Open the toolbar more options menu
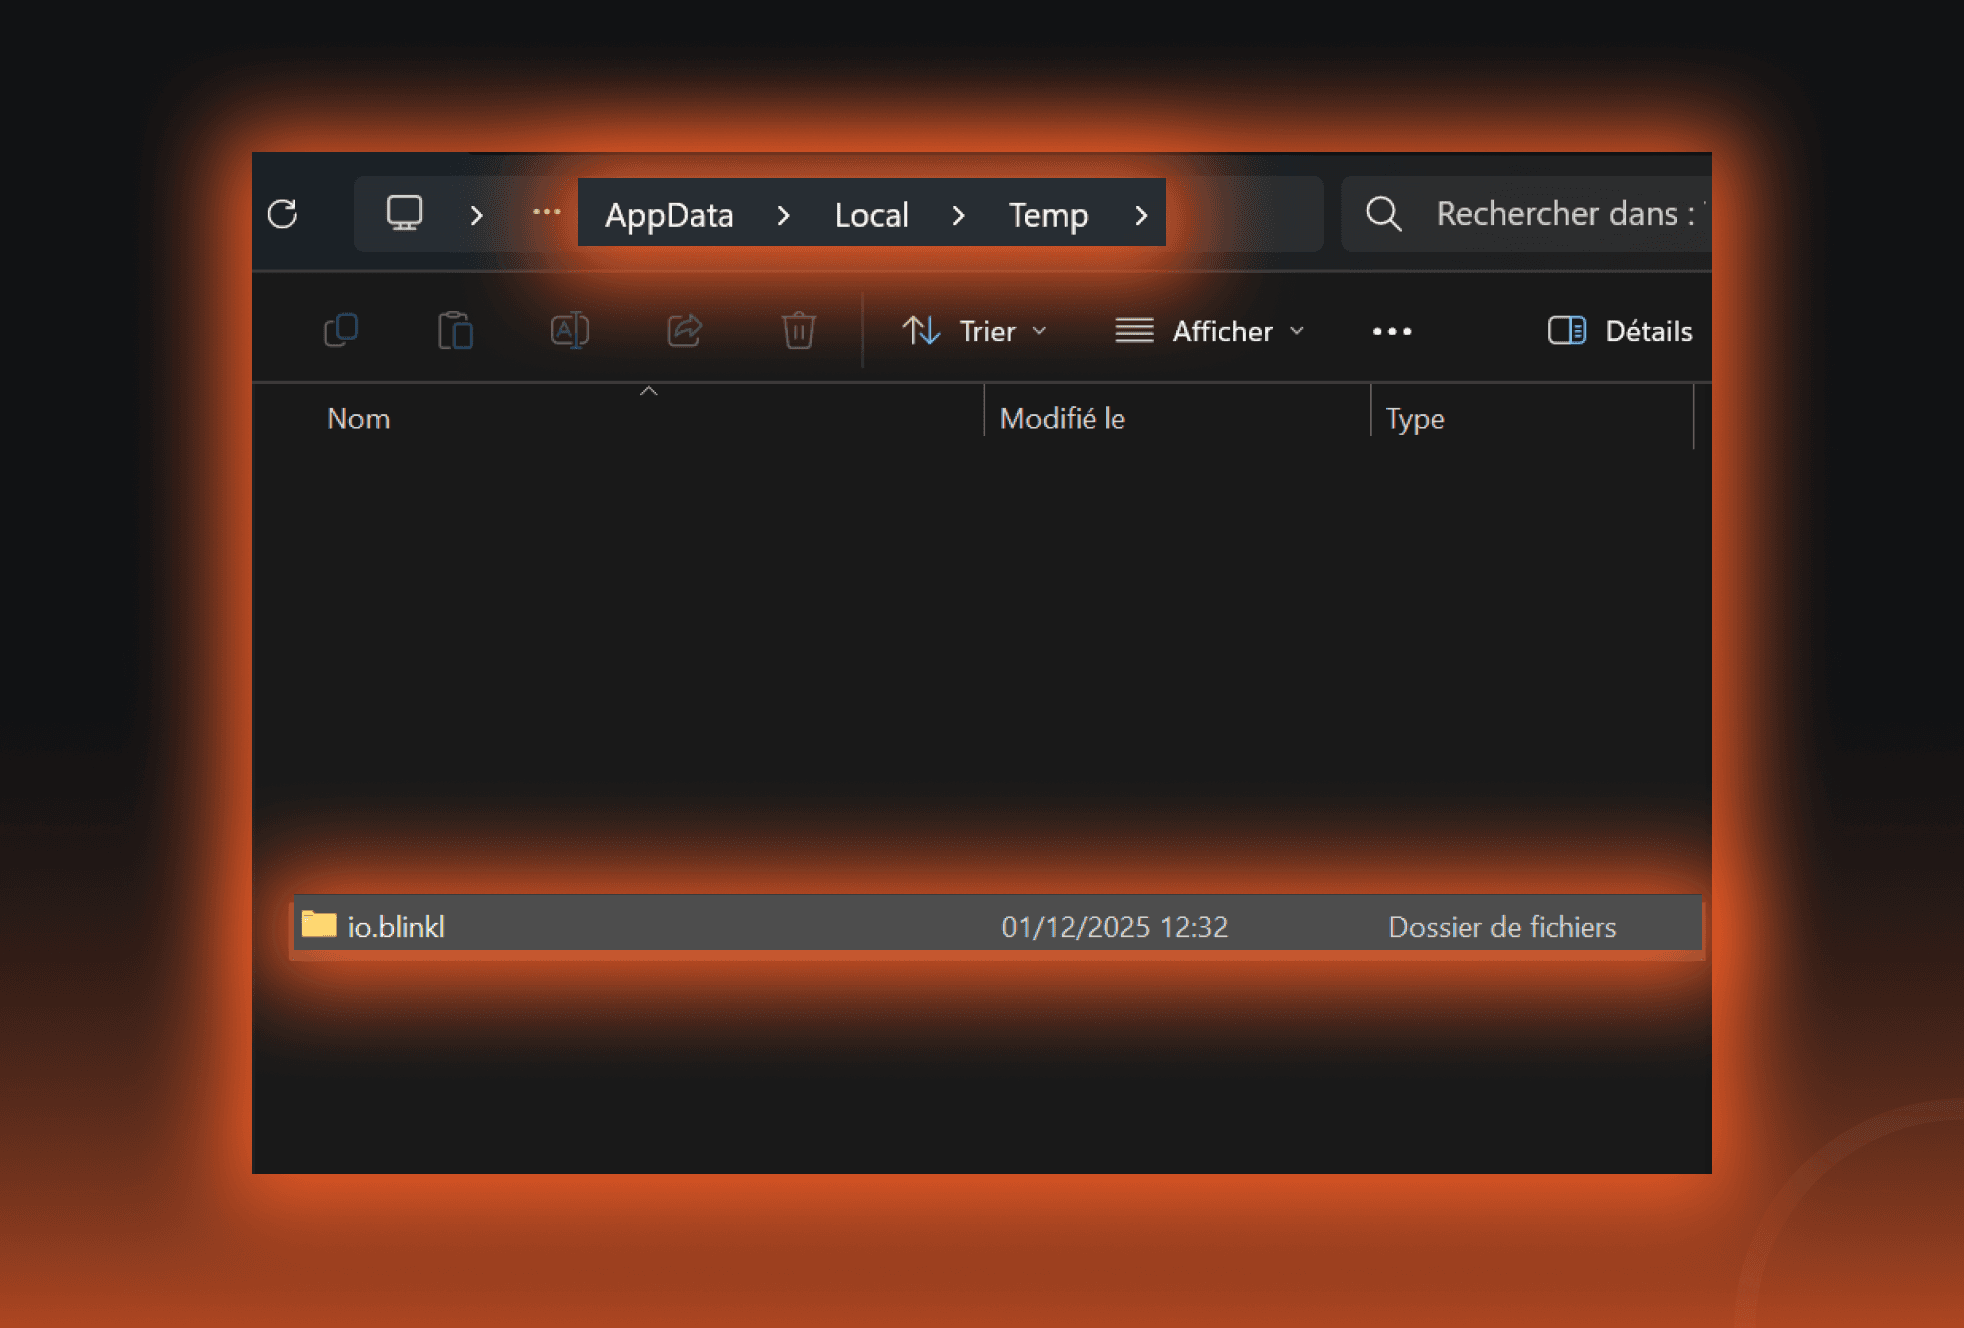The image size is (1964, 1328). point(1391,331)
